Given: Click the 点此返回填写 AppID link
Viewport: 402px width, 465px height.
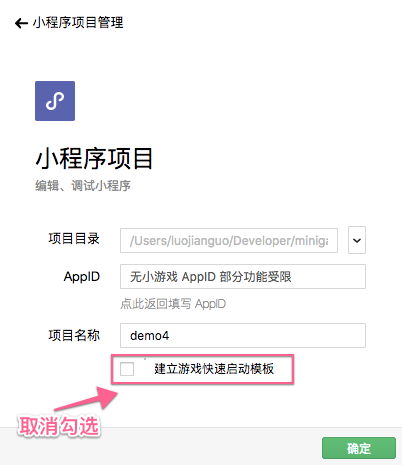Looking at the screenshot, I should point(173,304).
